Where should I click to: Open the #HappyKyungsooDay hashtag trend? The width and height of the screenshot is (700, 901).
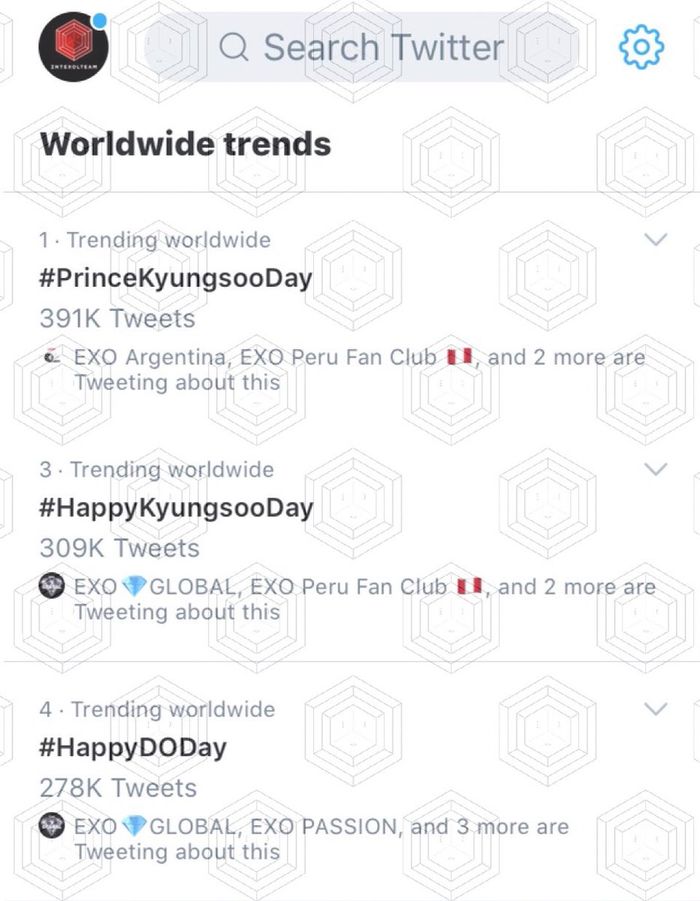[176, 508]
